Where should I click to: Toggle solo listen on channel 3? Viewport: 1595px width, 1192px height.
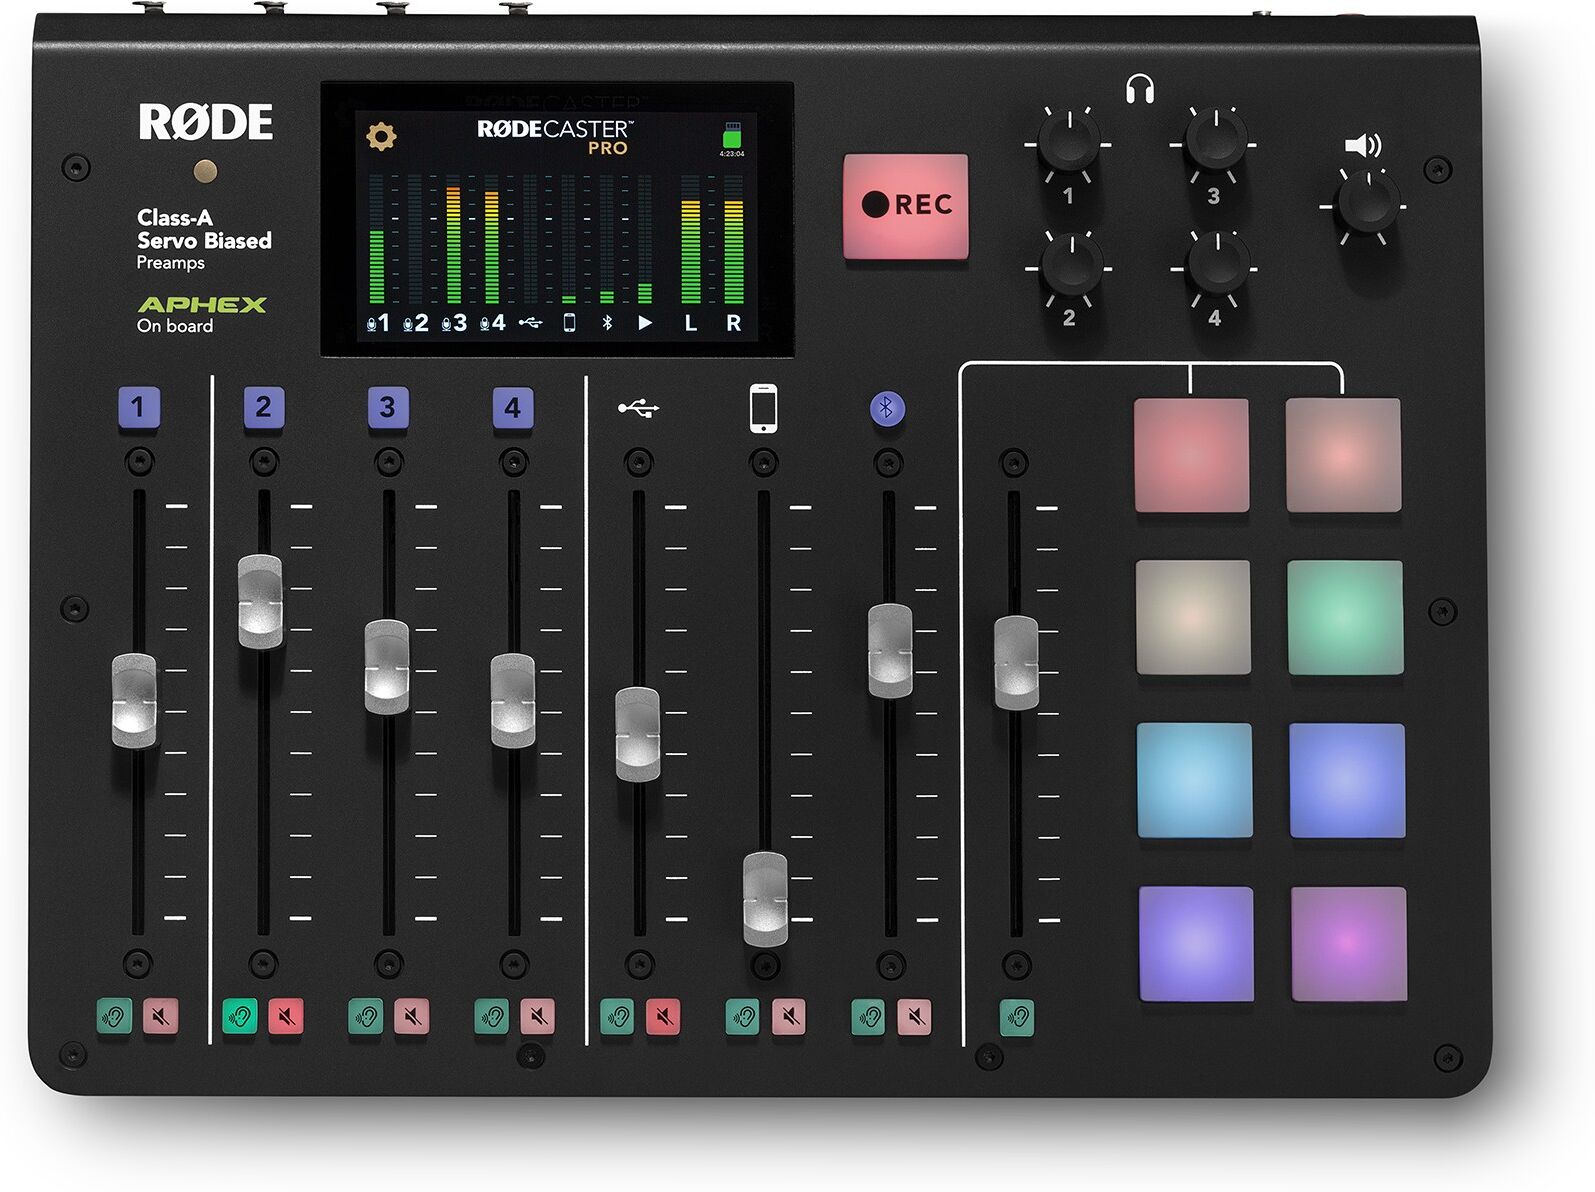pos(366,1017)
